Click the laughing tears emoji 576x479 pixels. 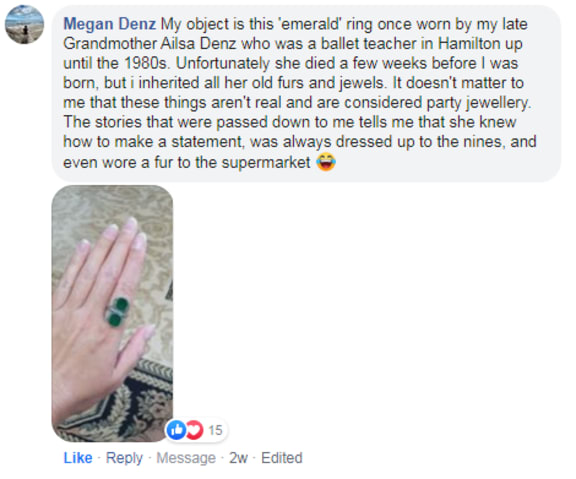326,162
